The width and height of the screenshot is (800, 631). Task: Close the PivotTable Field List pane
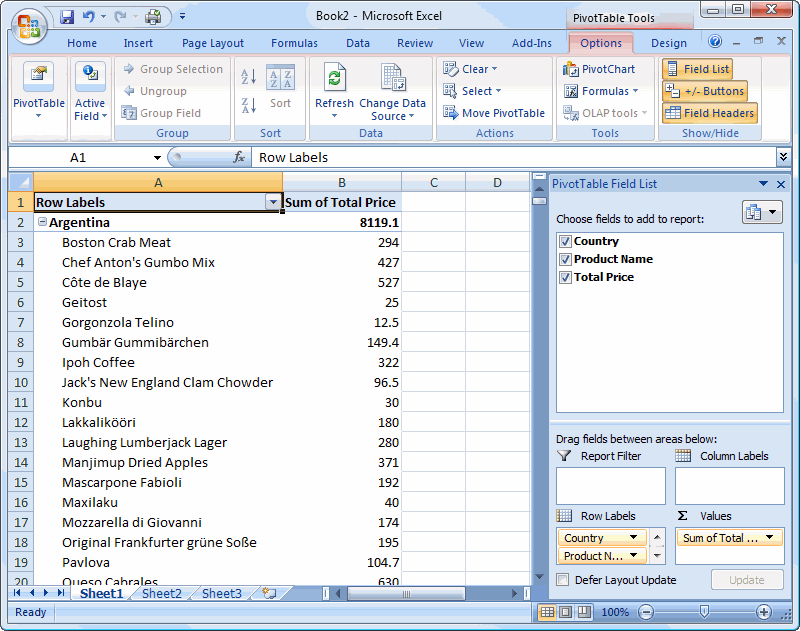[x=781, y=184]
